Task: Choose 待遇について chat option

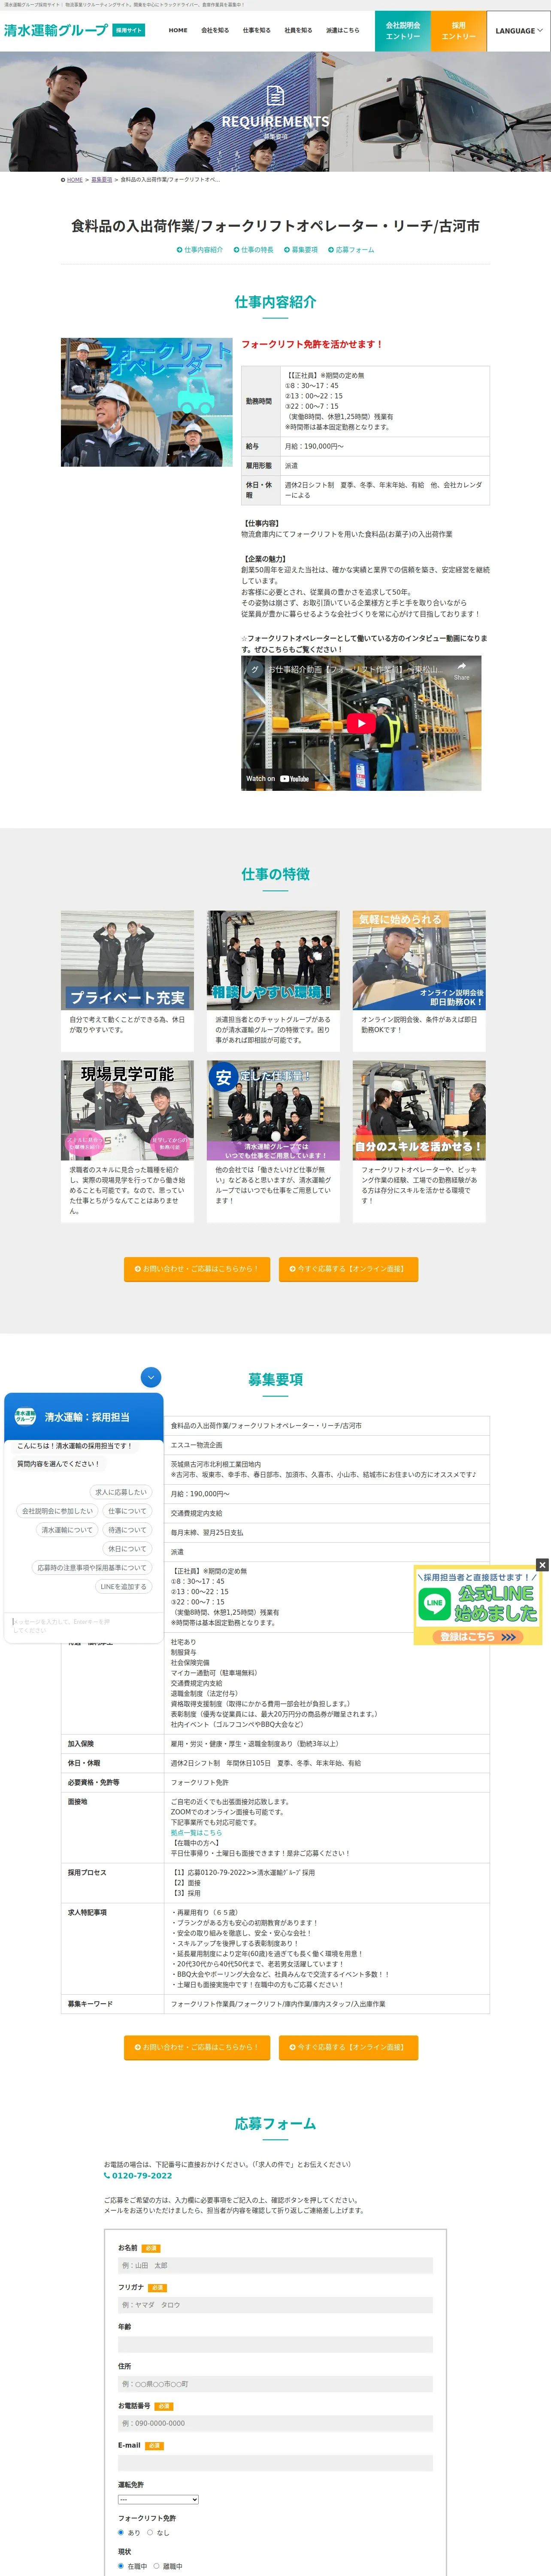Action: 127,1530
